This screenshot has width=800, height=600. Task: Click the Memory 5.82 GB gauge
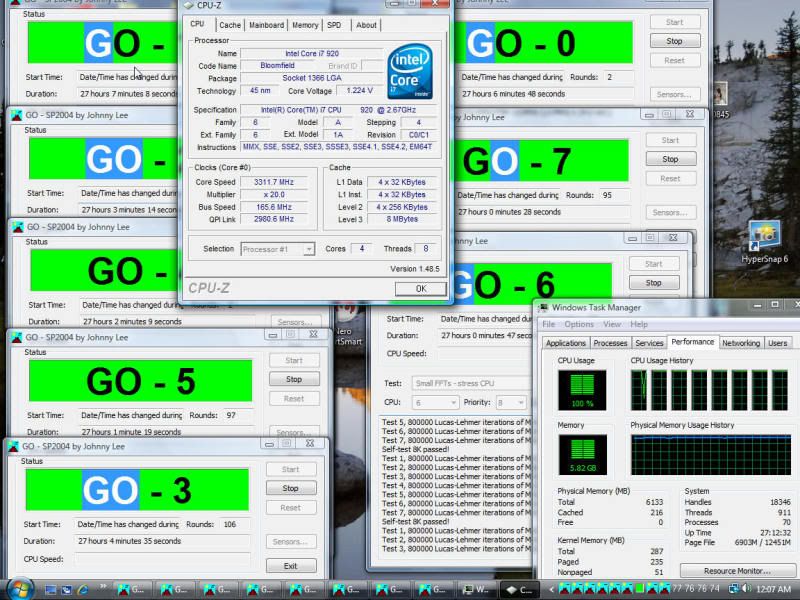tap(582, 455)
